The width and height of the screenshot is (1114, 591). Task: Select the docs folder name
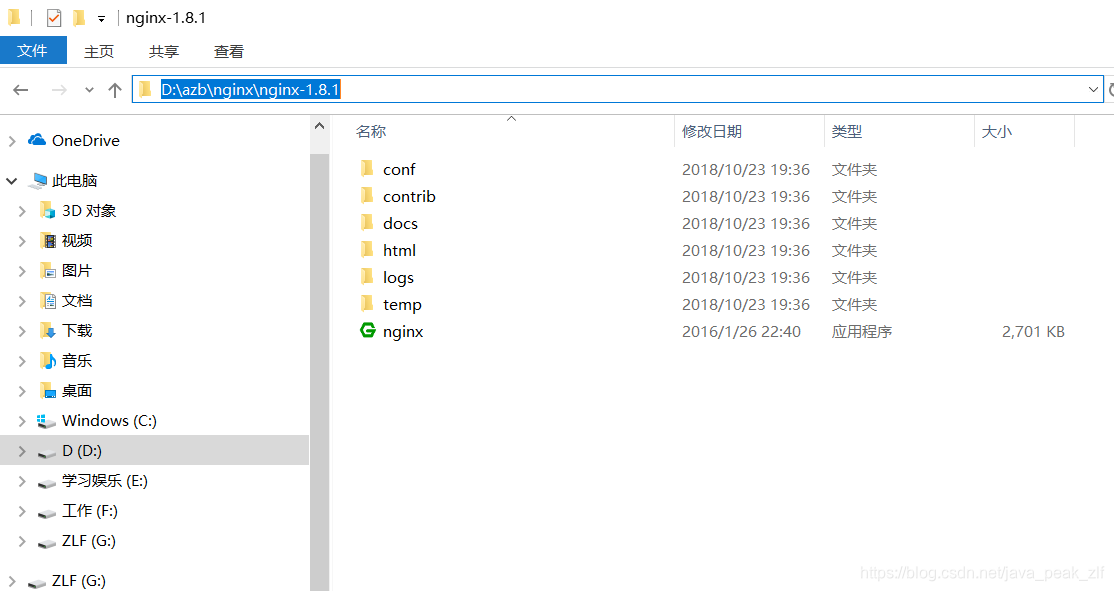point(401,224)
